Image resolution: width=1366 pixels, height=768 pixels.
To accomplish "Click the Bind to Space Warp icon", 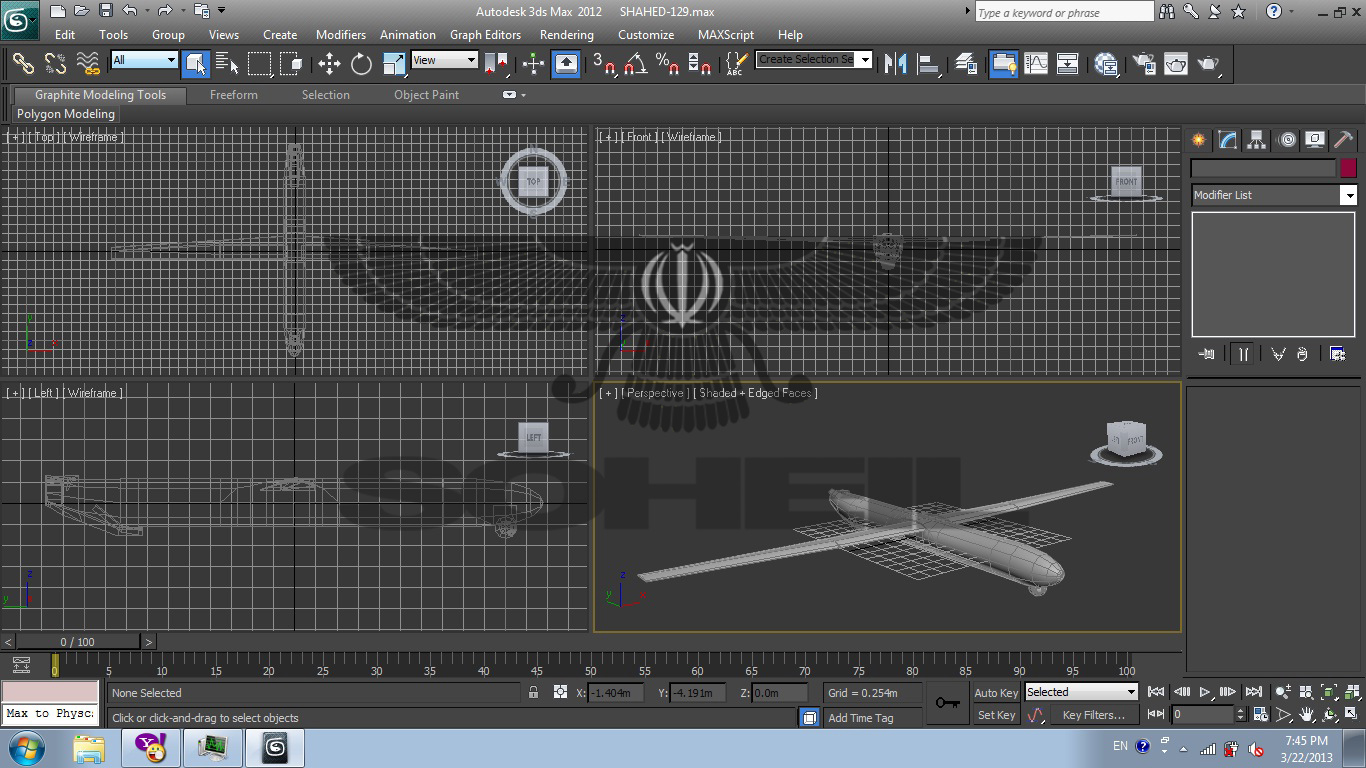I will click(89, 64).
